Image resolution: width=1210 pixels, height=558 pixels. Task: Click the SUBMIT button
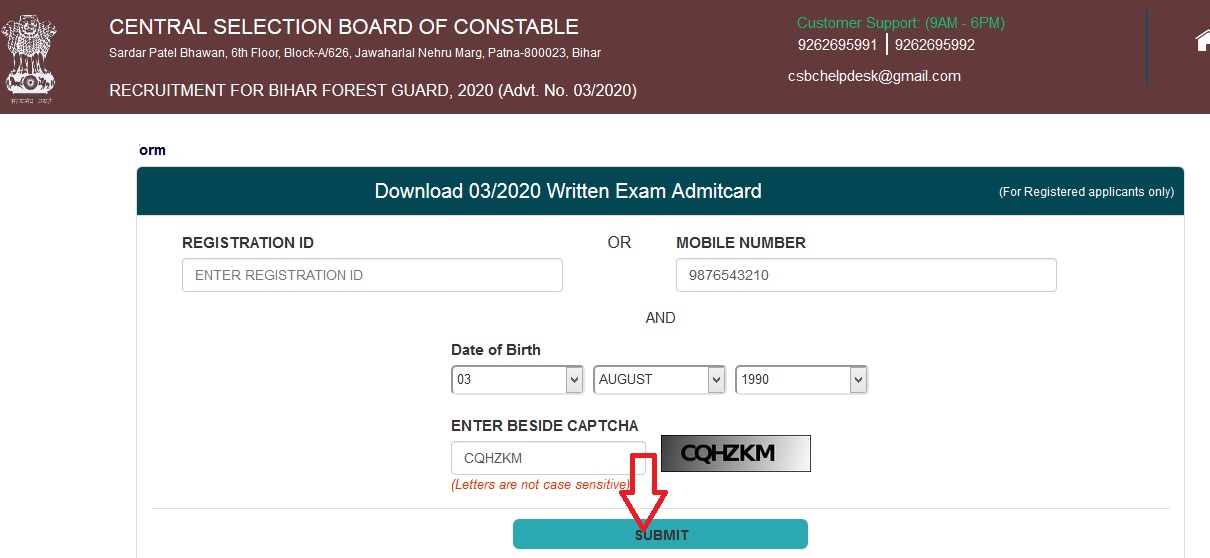point(660,534)
